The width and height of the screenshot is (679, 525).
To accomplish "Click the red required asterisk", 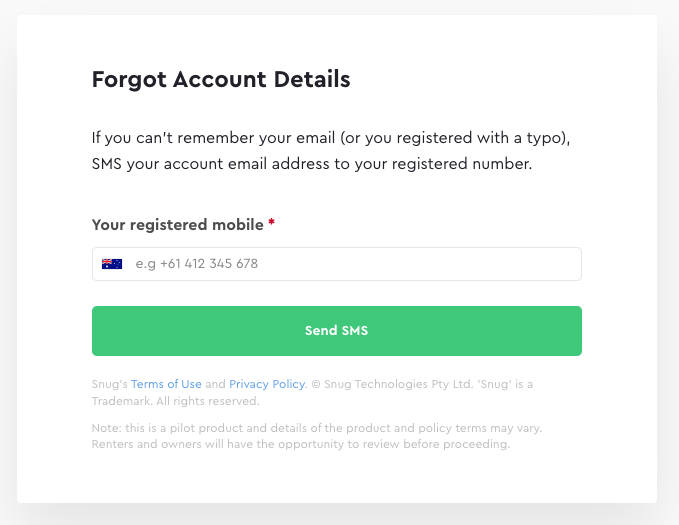I will click(x=271, y=225).
